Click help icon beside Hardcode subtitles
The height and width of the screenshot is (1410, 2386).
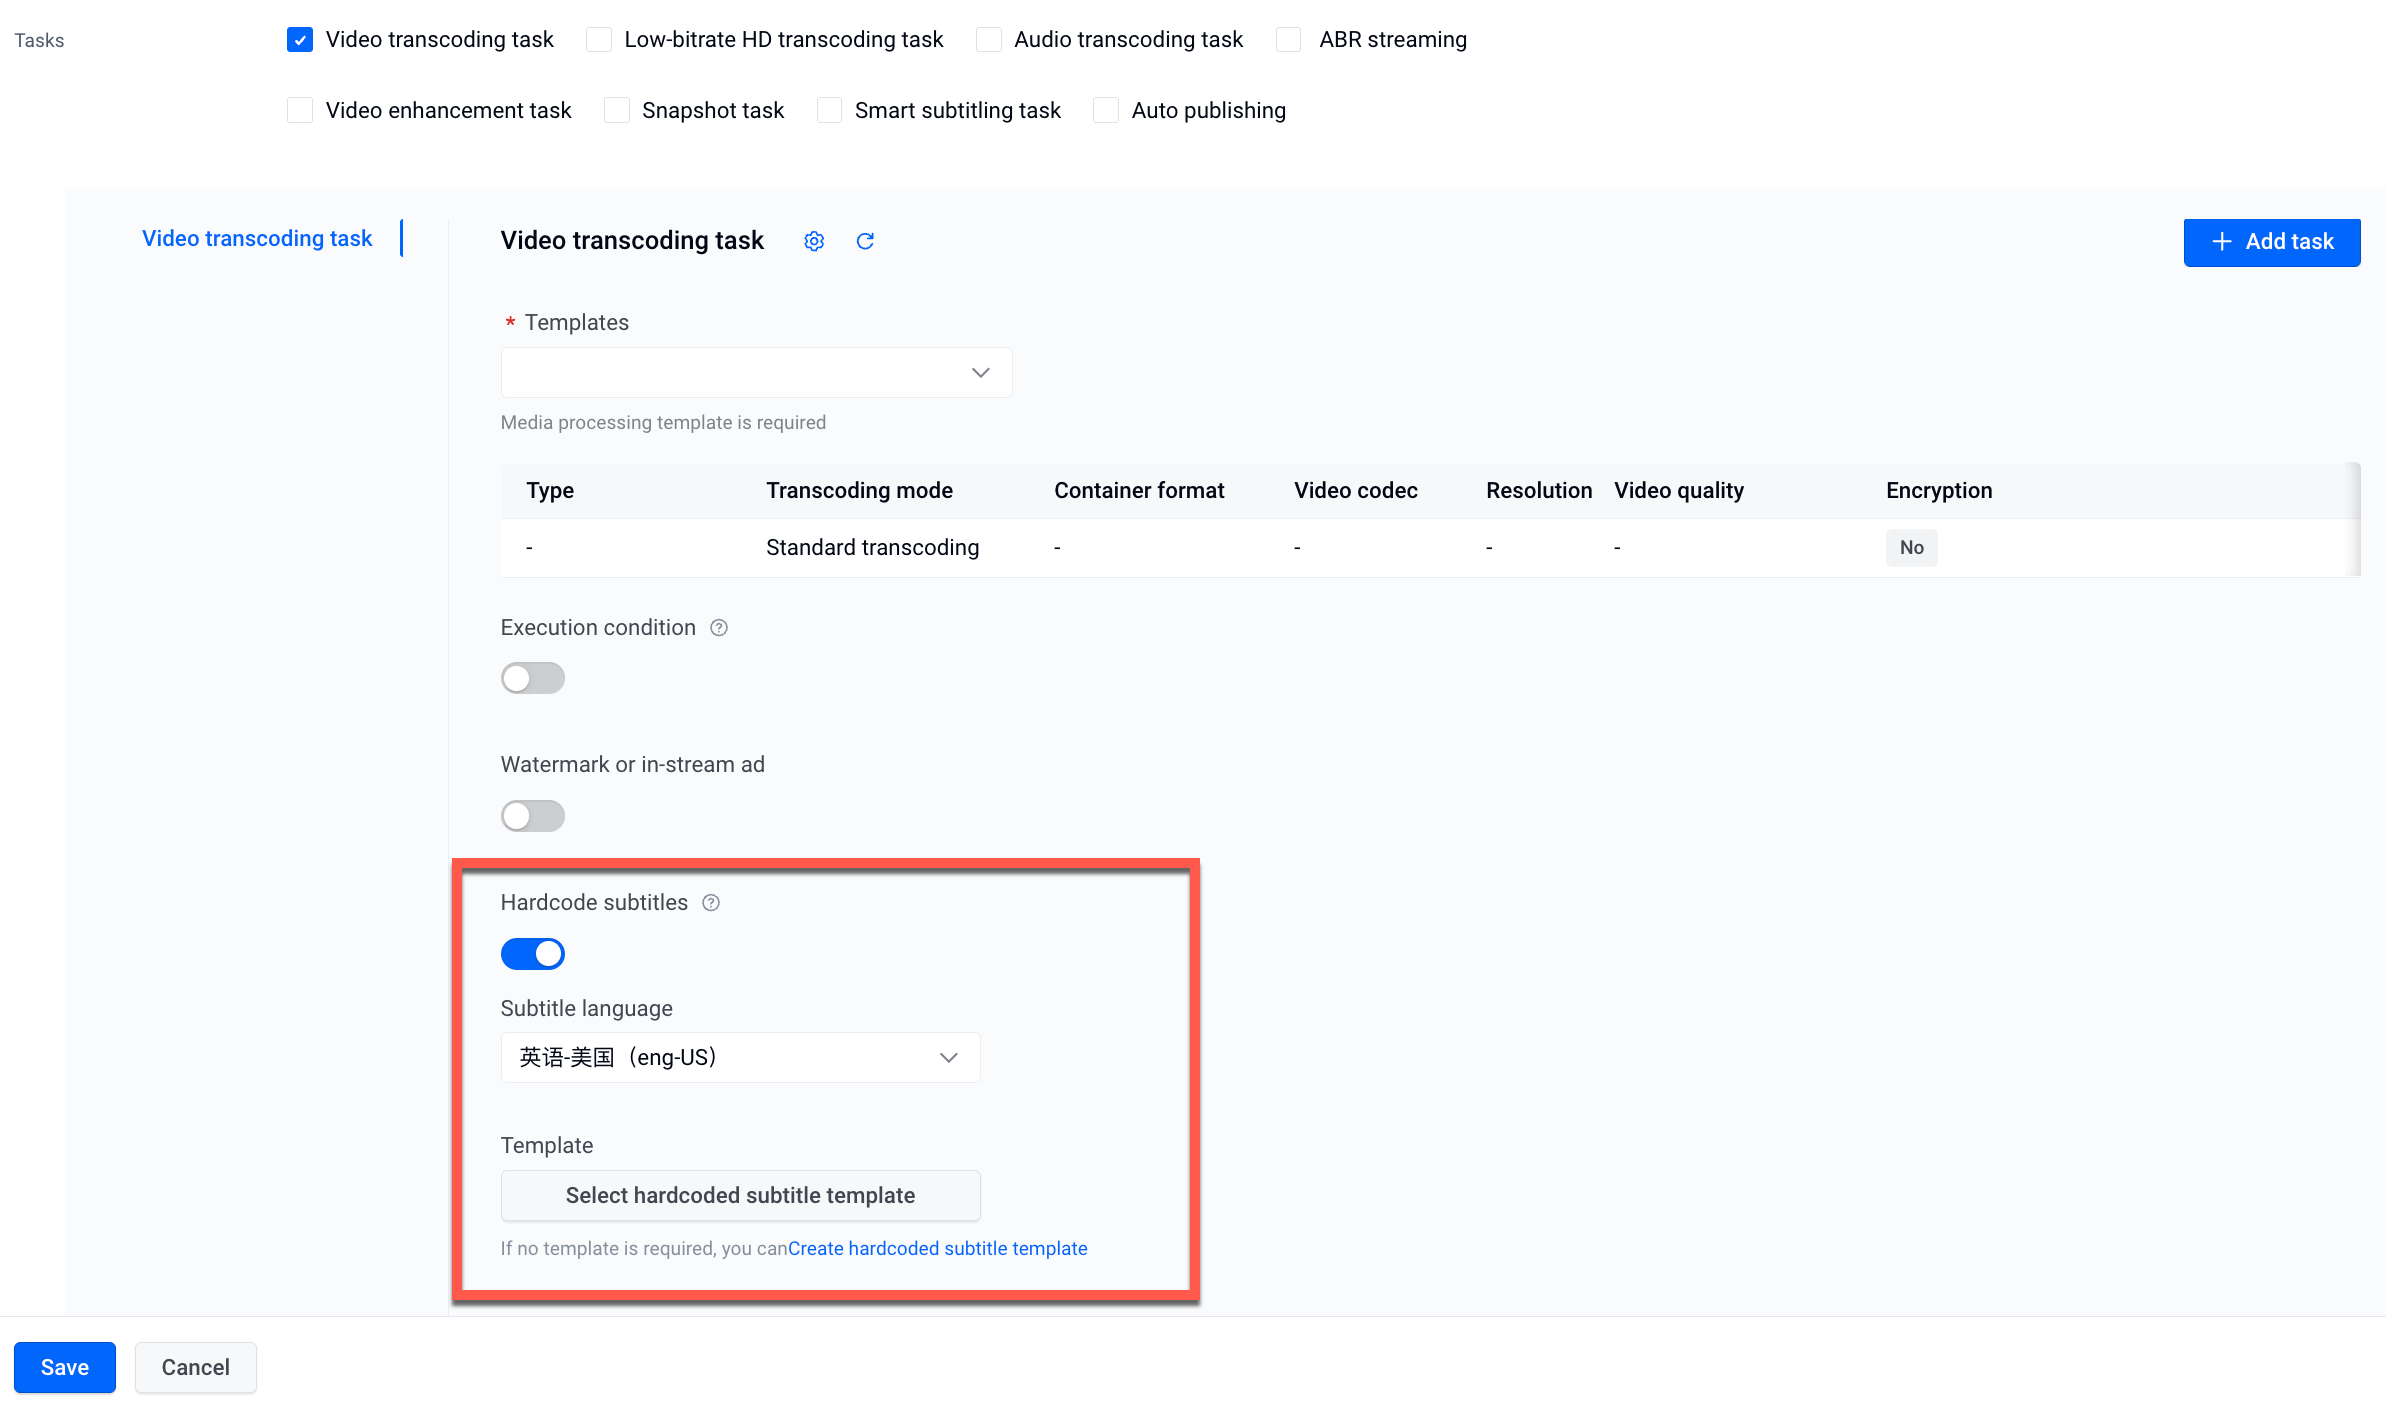[x=711, y=903]
